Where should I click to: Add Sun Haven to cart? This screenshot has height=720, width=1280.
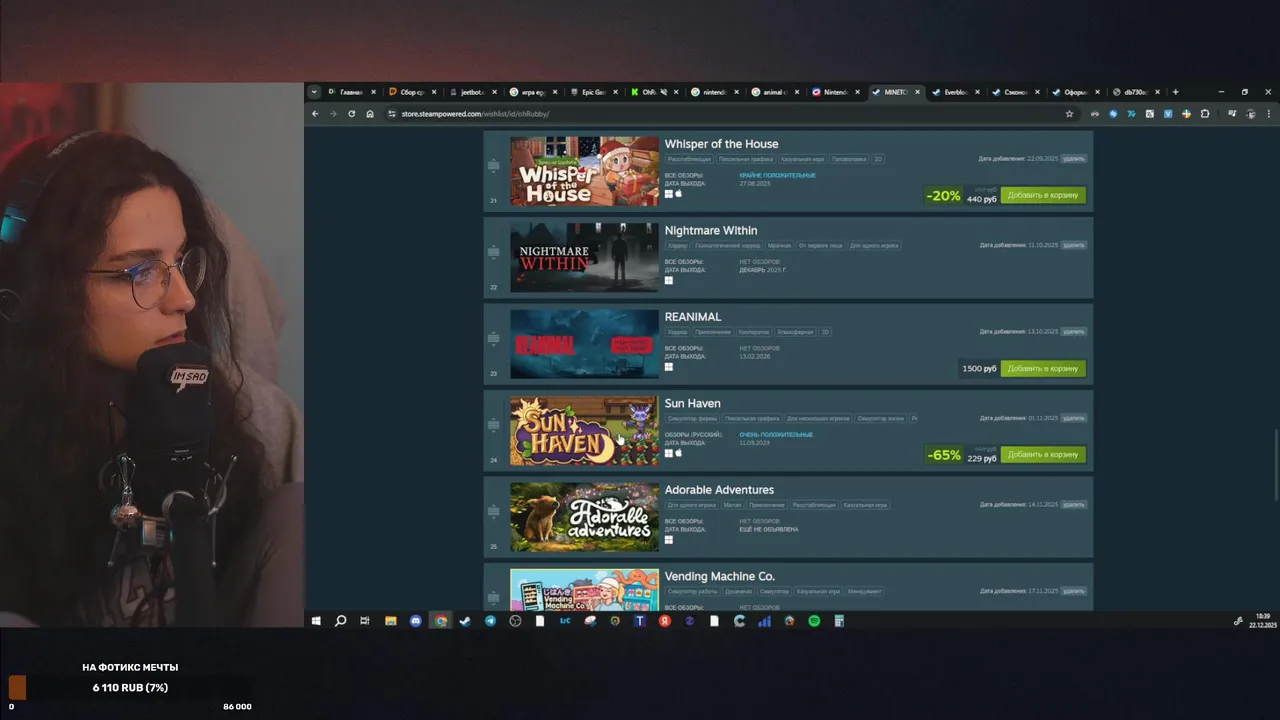1043,454
